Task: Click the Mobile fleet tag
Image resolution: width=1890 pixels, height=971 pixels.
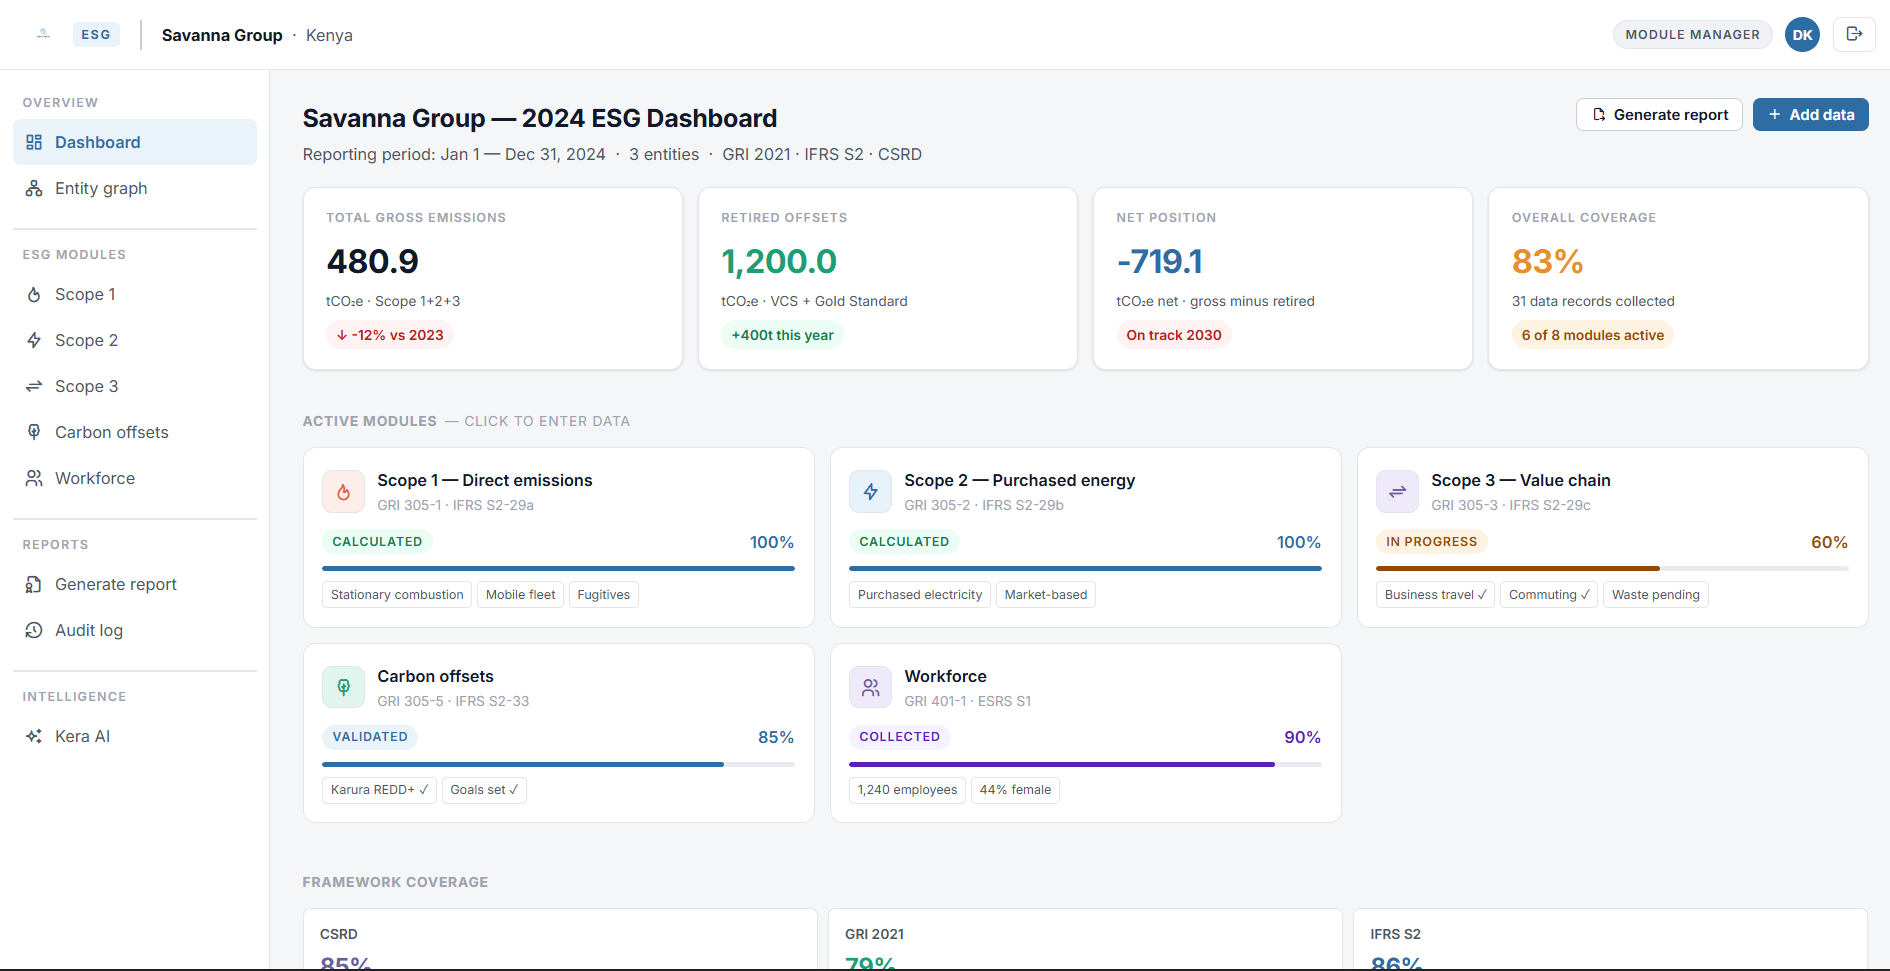Action: coord(520,594)
